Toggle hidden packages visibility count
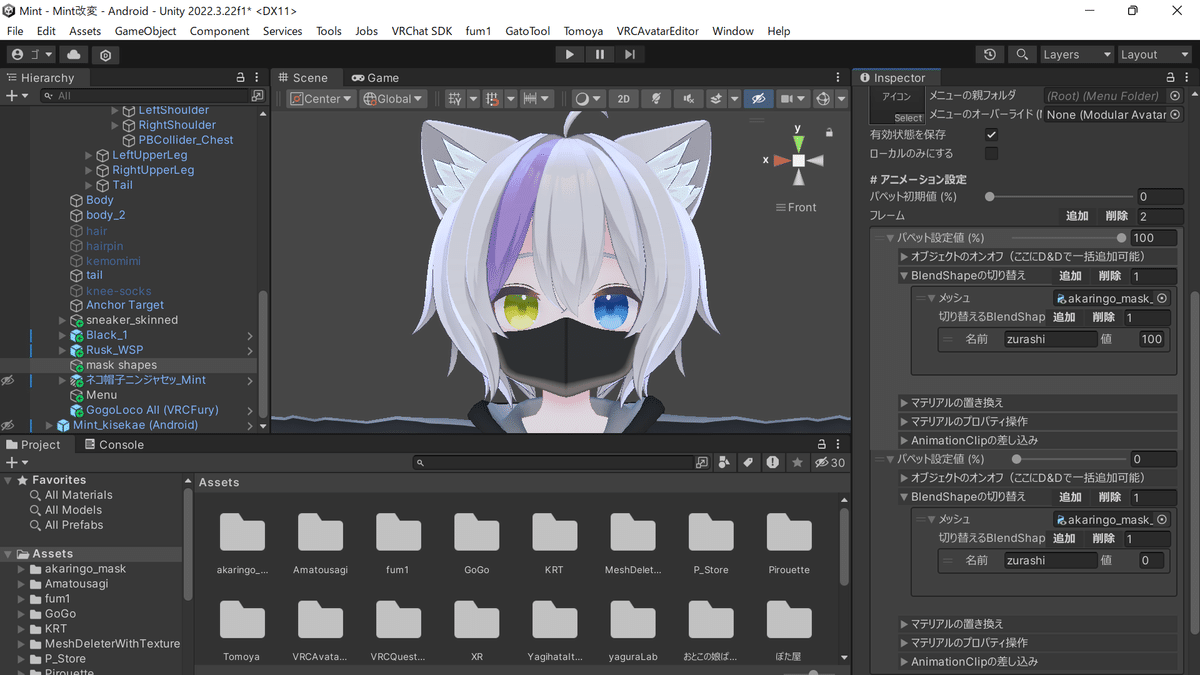 (x=830, y=463)
